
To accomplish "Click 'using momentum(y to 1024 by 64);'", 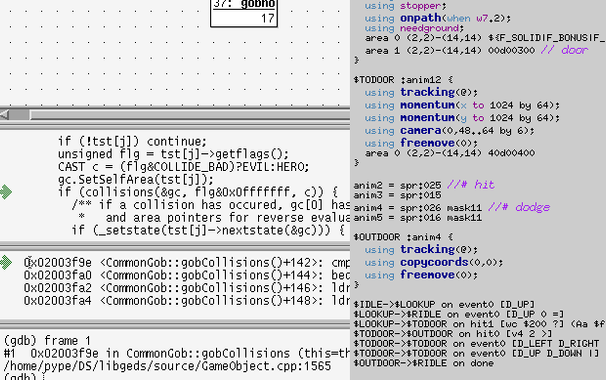I will click(x=462, y=118).
